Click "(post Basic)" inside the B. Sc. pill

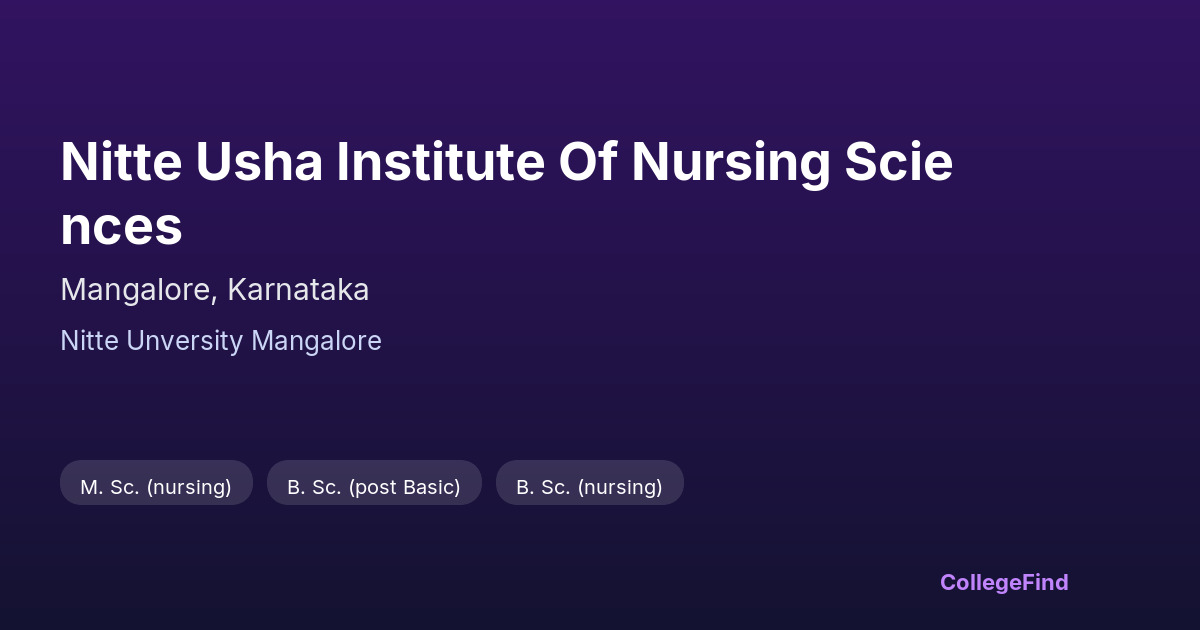point(402,487)
